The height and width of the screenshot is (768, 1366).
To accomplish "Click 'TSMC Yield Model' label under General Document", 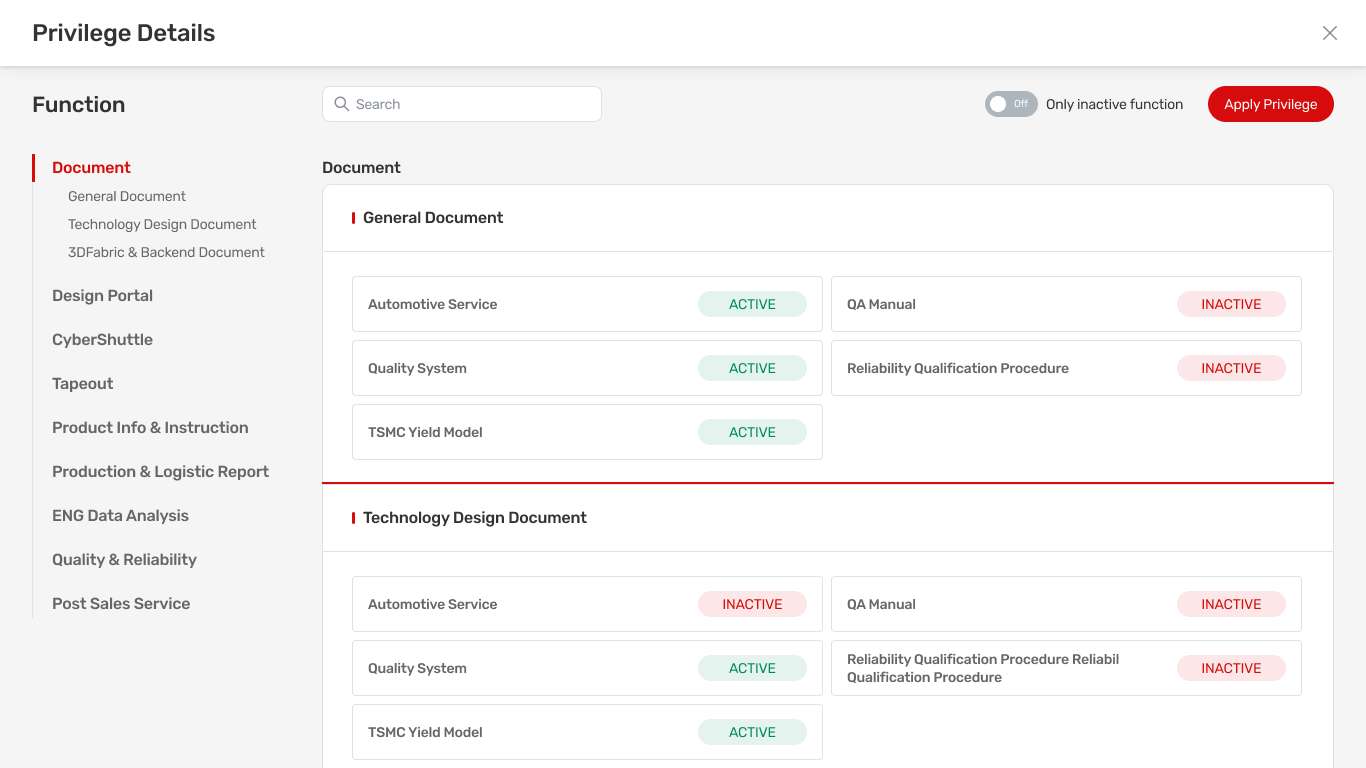I will [x=425, y=432].
